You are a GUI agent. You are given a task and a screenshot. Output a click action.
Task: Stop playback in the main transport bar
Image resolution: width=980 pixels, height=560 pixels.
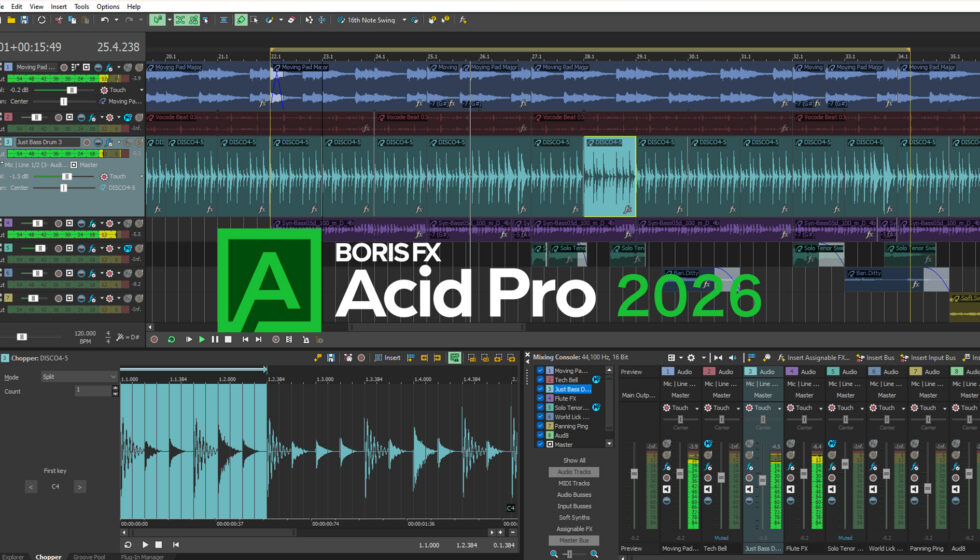click(x=228, y=339)
